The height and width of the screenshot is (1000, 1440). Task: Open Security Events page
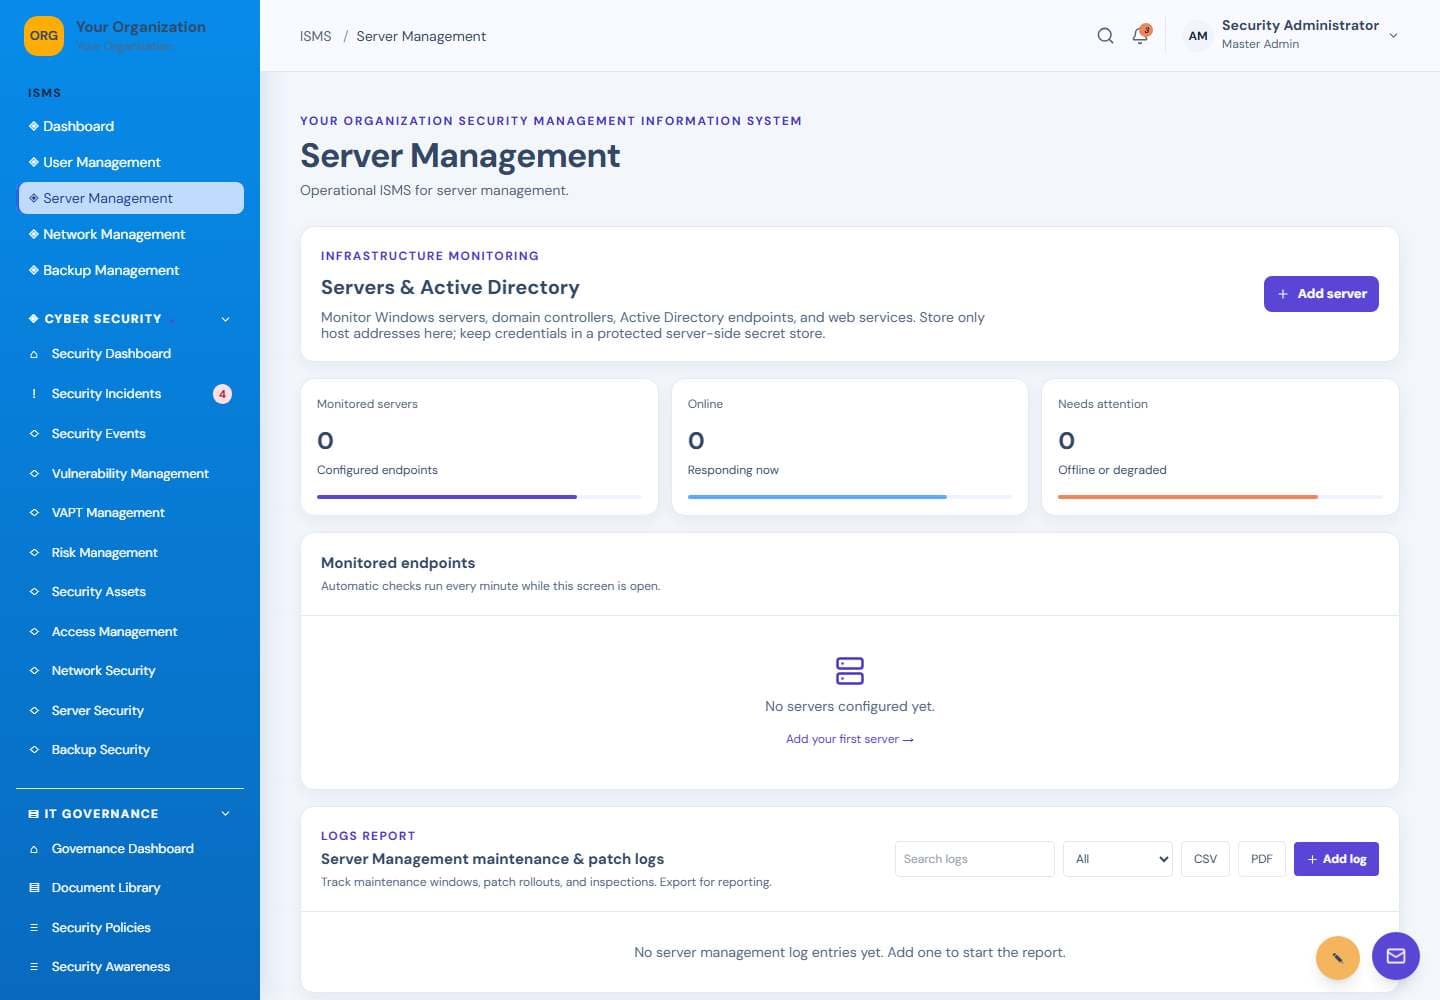click(x=131, y=434)
